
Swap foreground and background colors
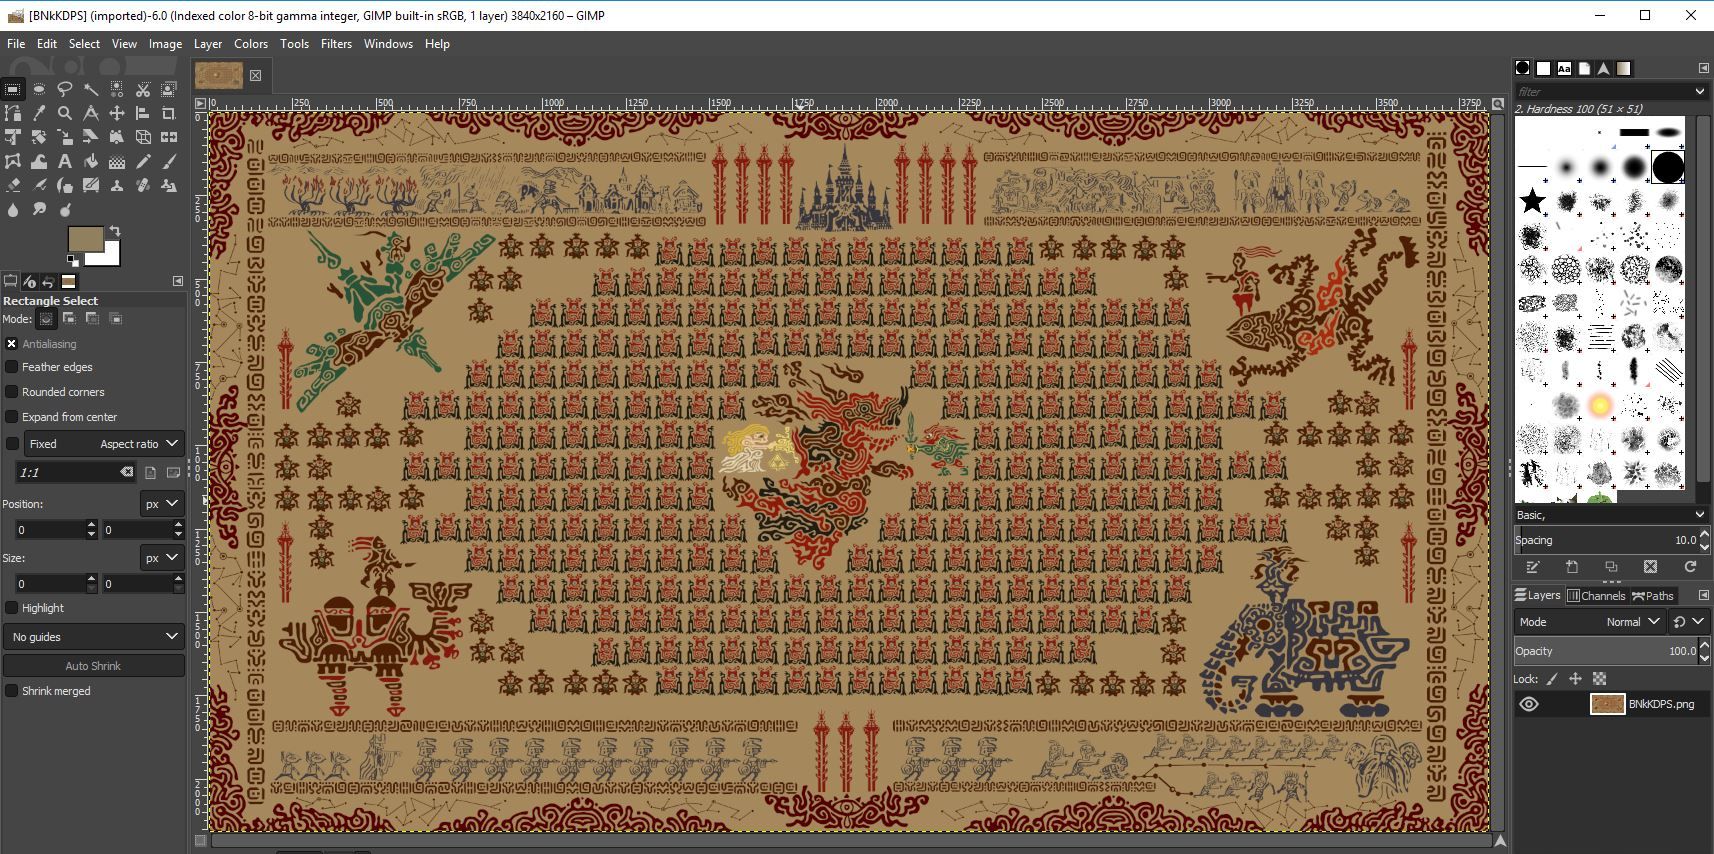coord(115,231)
